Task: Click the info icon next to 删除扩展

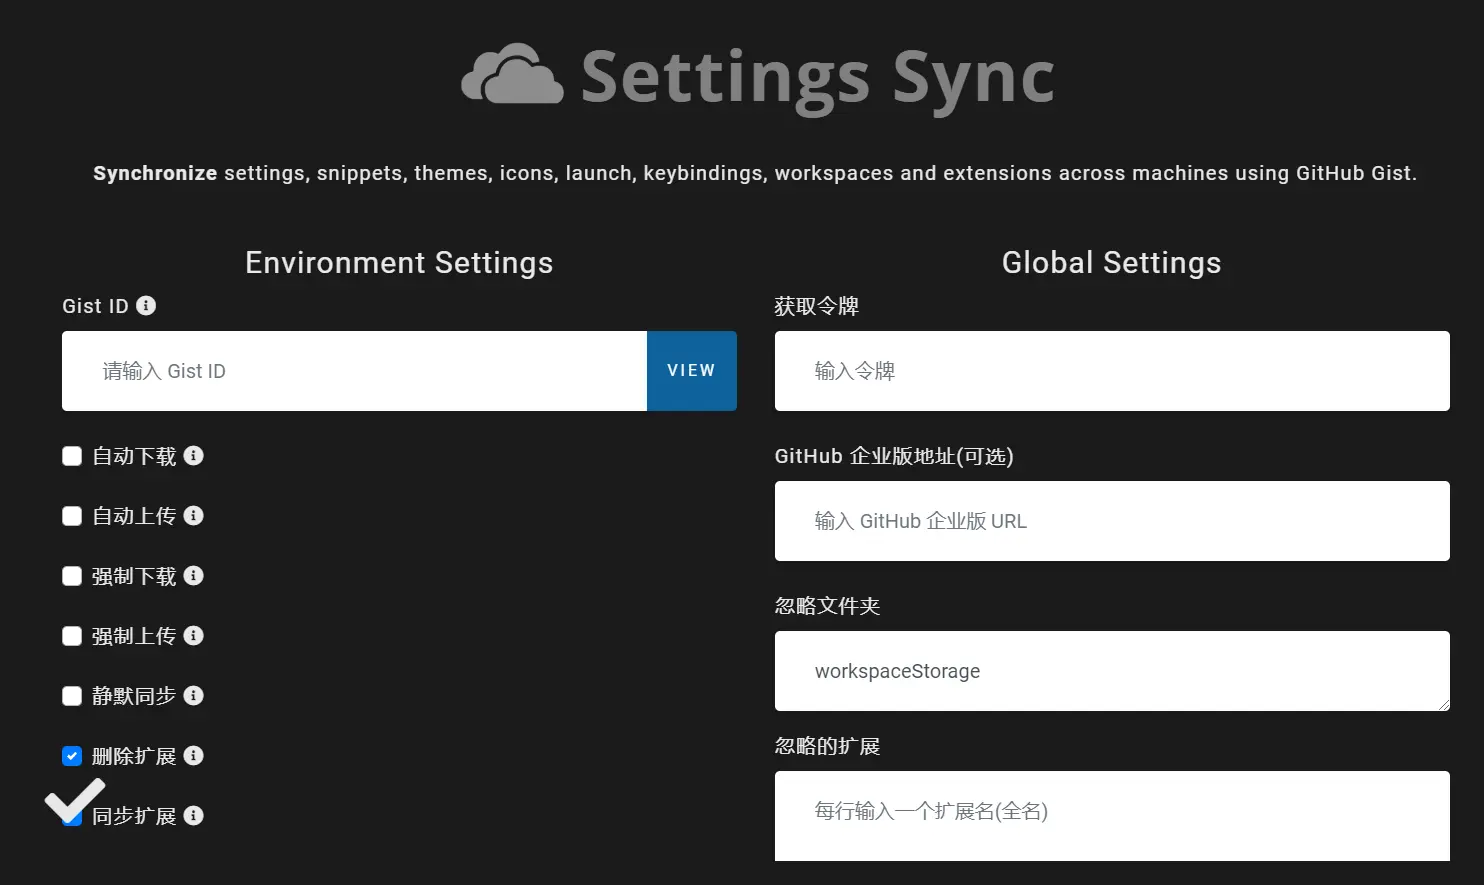Action: pos(194,756)
